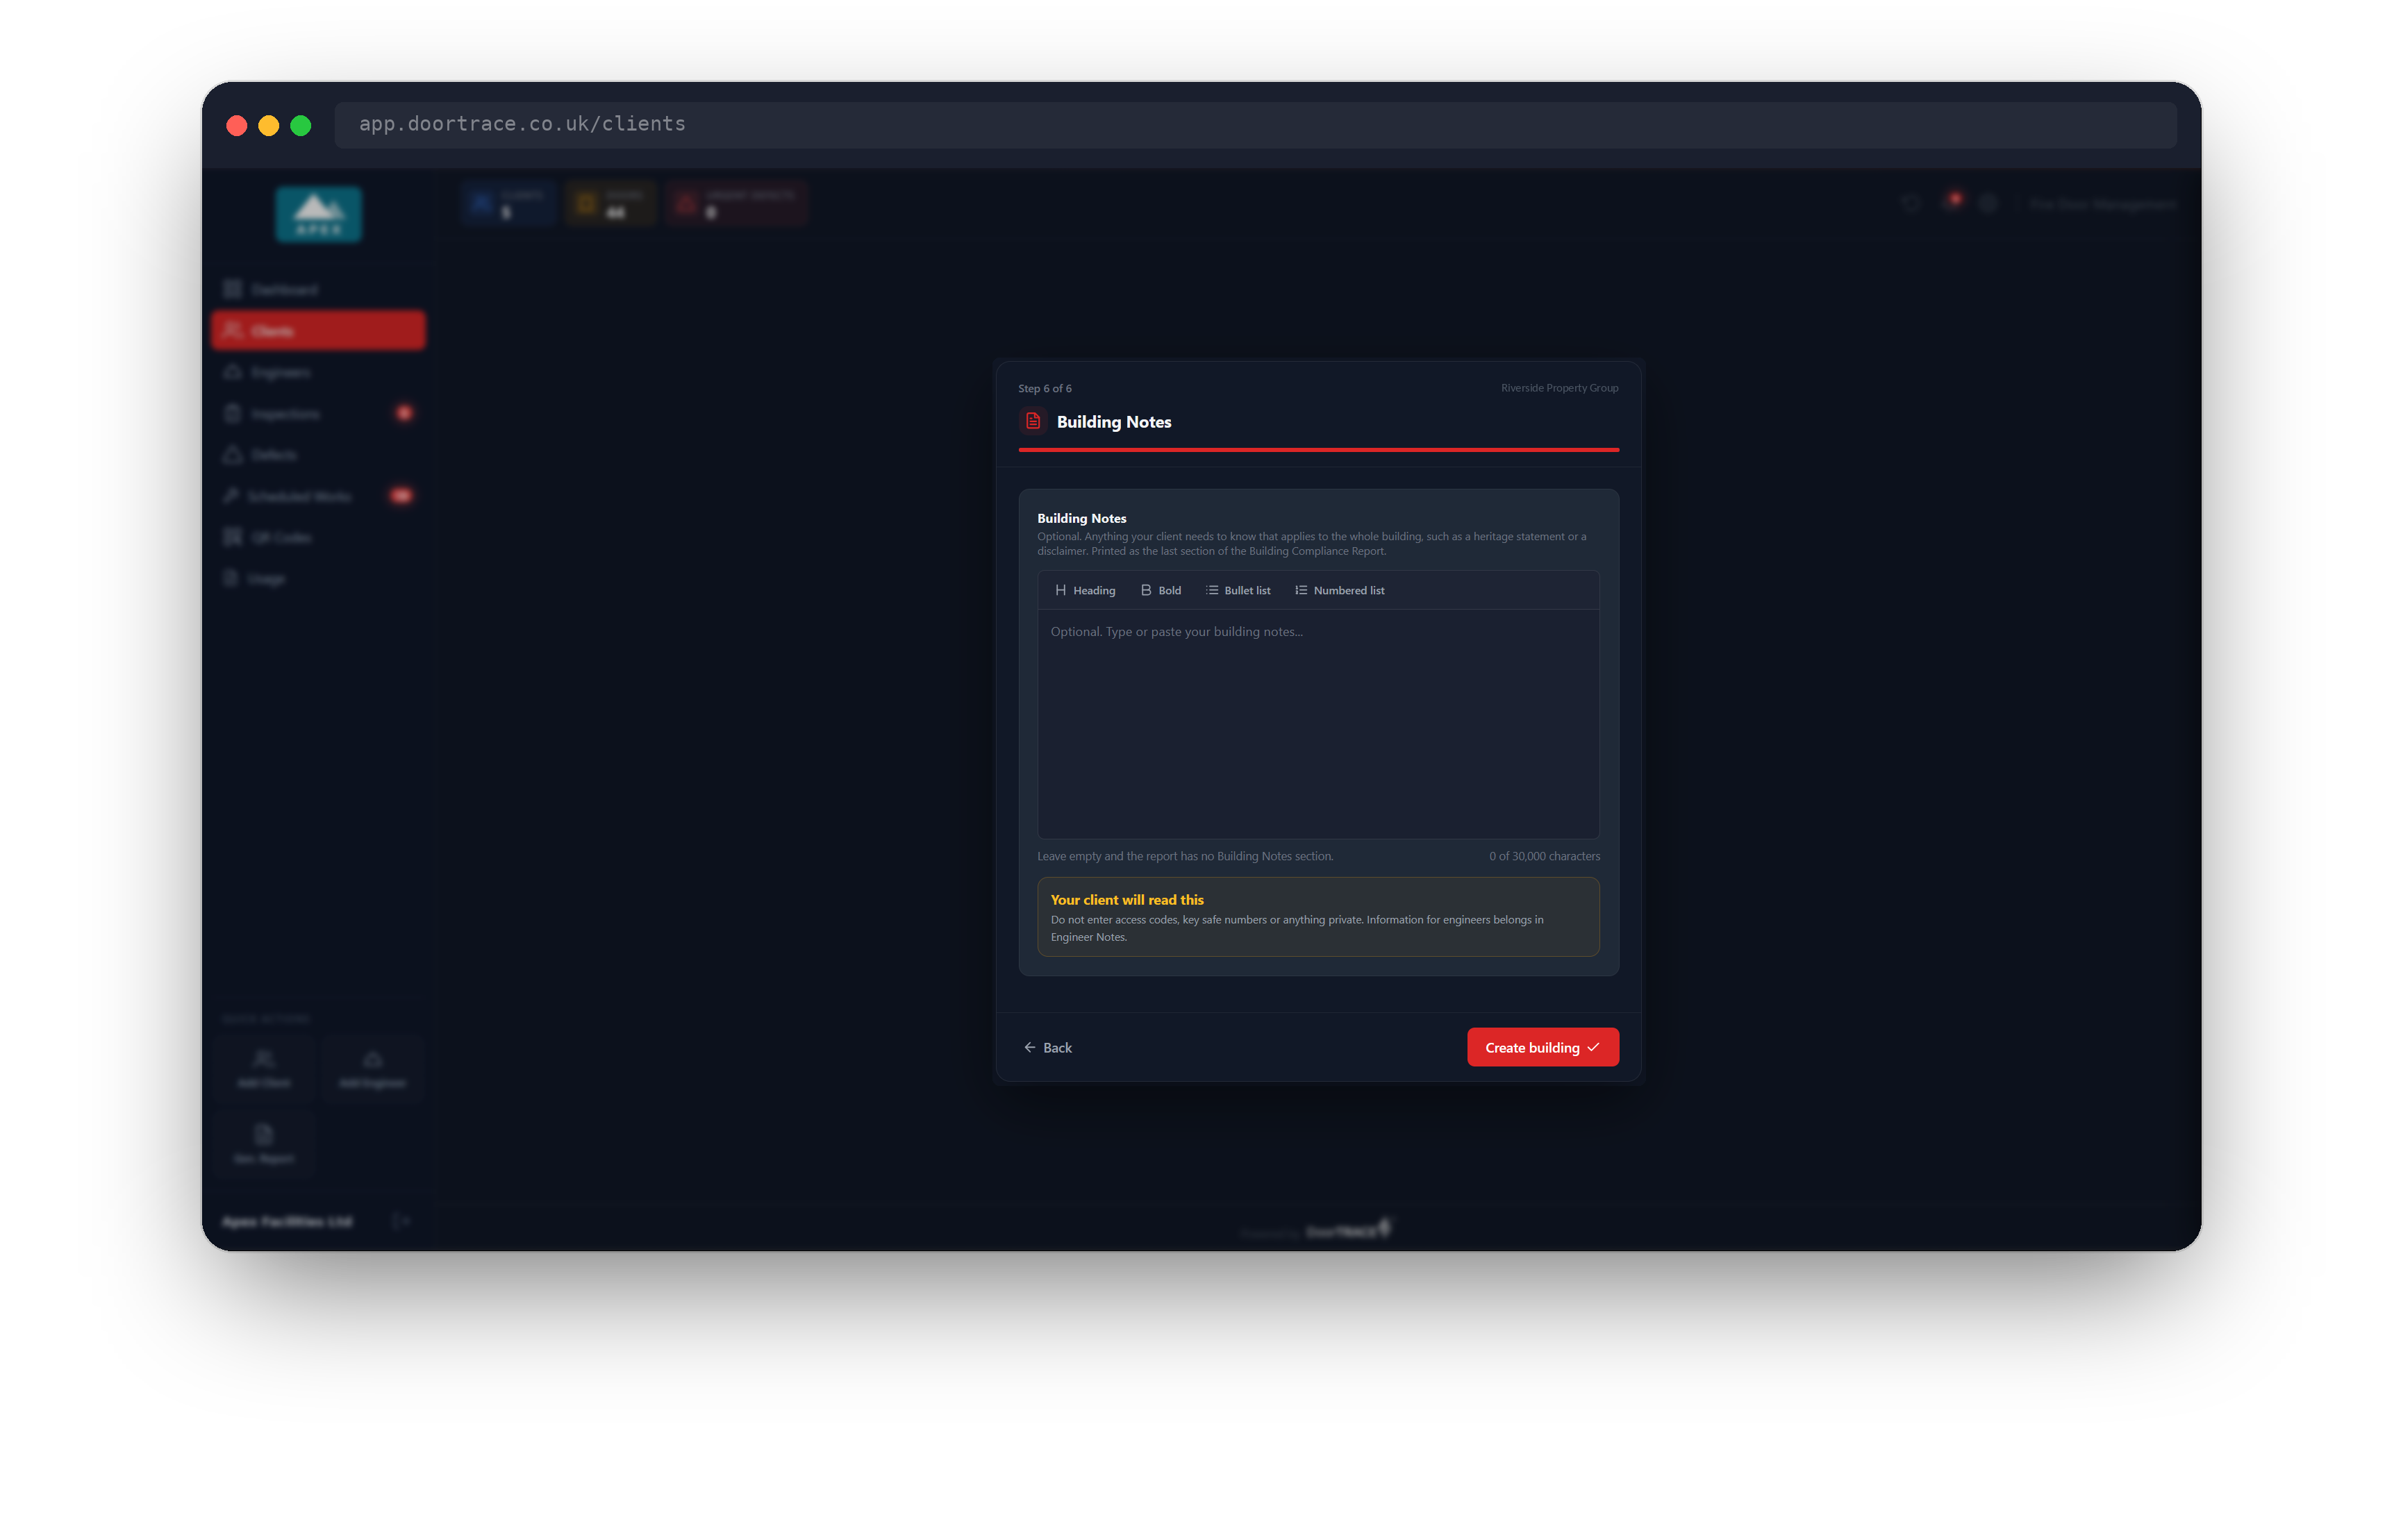This screenshot has height=1540, width=2403.
Task: Open Dashboard in the blurred sidebar
Action: click(x=318, y=290)
